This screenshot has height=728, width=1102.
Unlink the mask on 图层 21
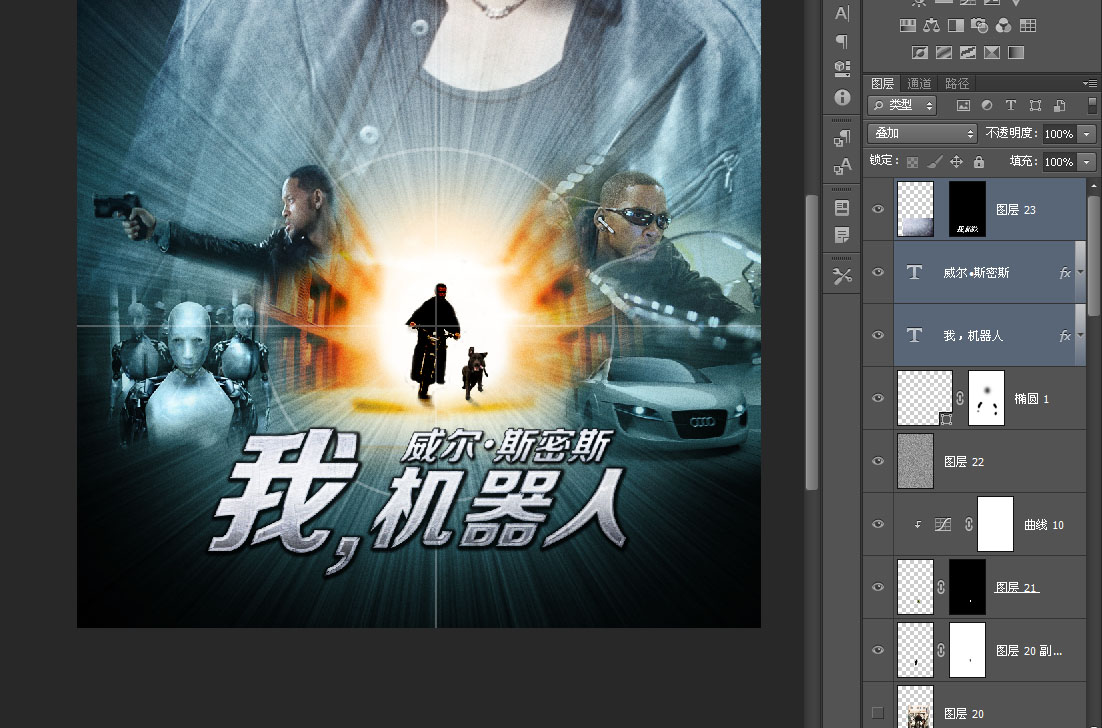point(941,587)
